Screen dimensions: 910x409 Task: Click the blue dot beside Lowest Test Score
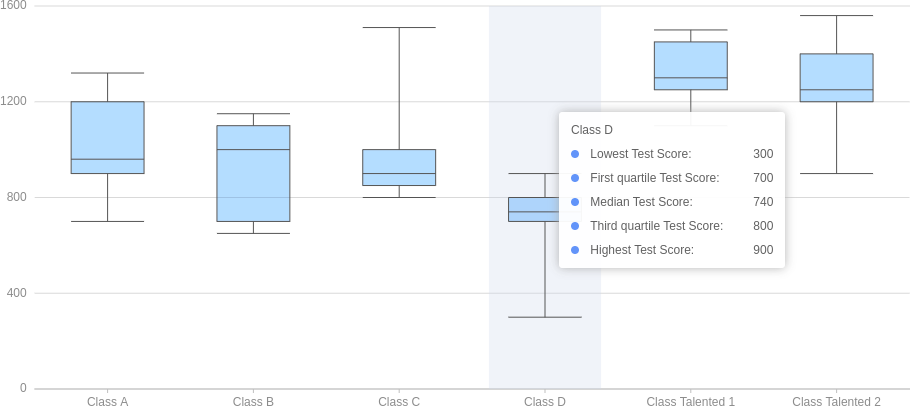pos(575,154)
